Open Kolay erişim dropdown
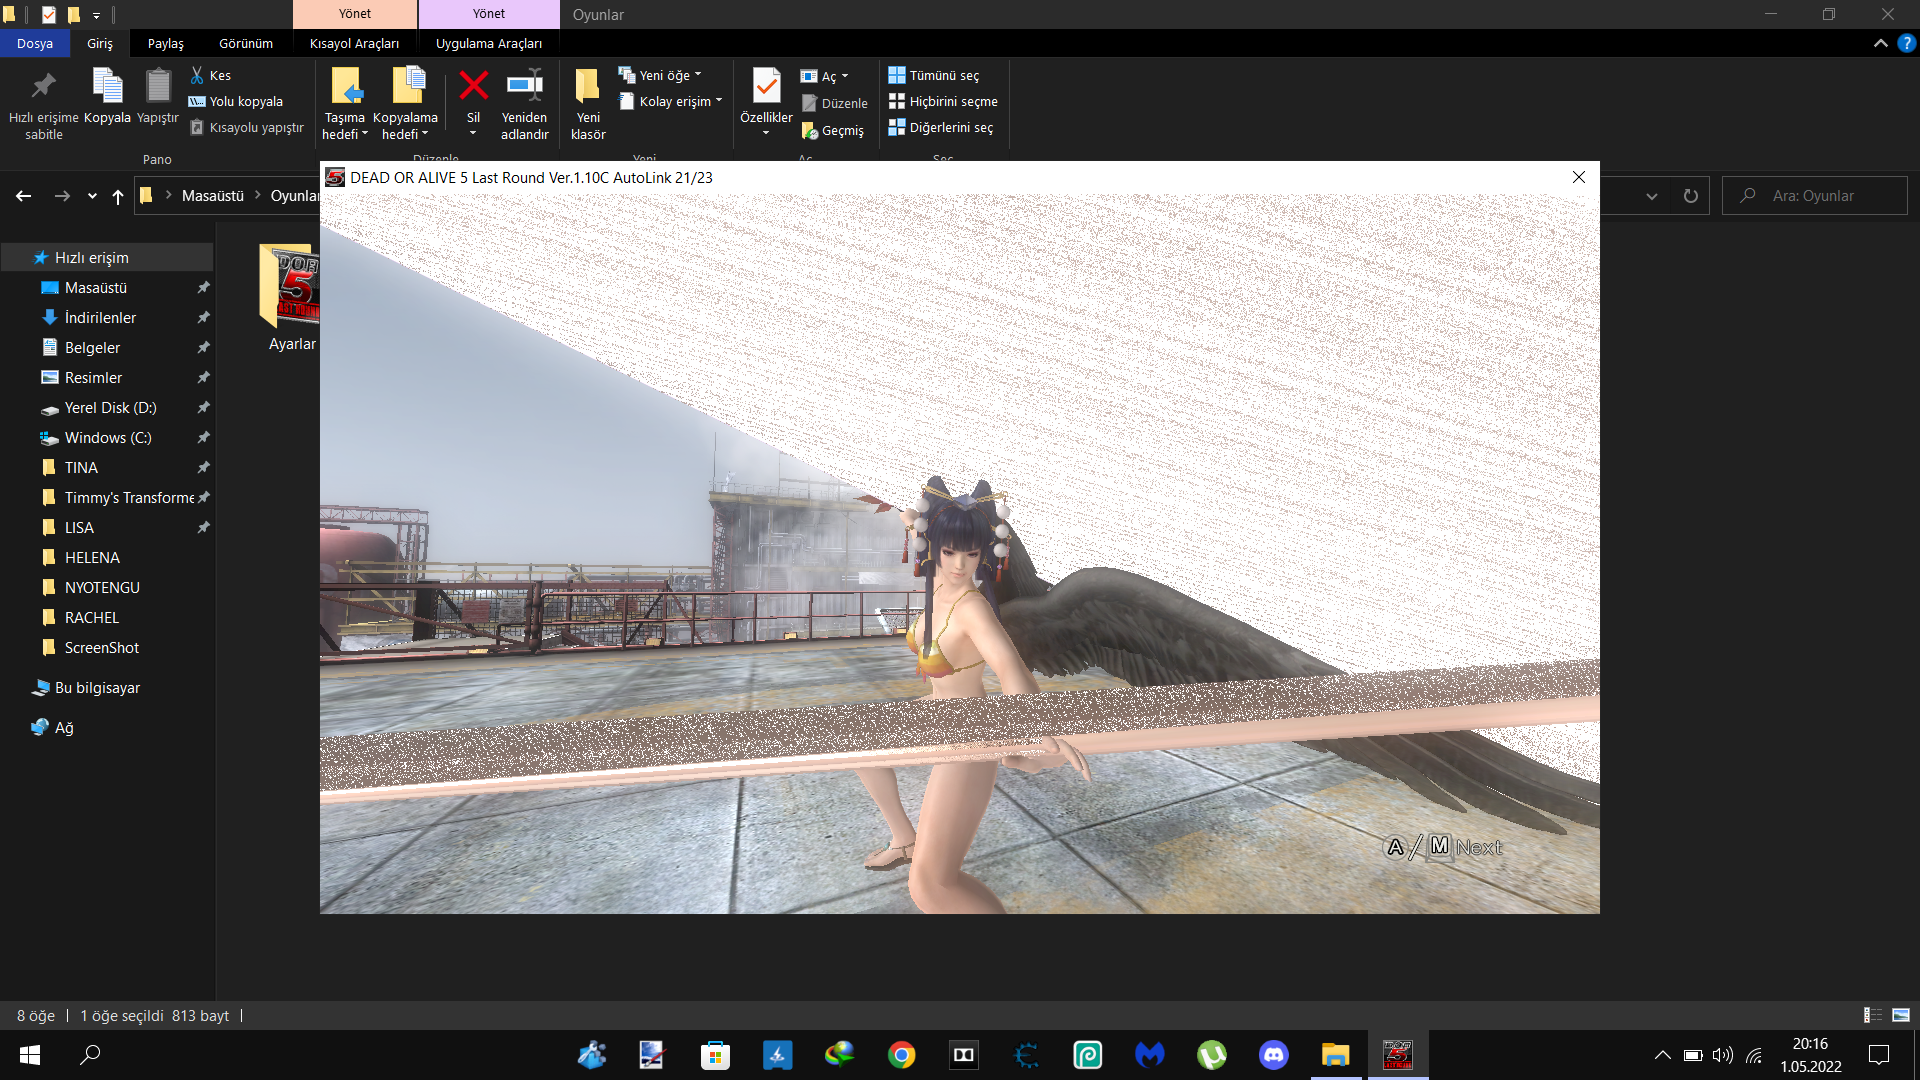Viewport: 1920px width, 1080px height. coord(670,101)
